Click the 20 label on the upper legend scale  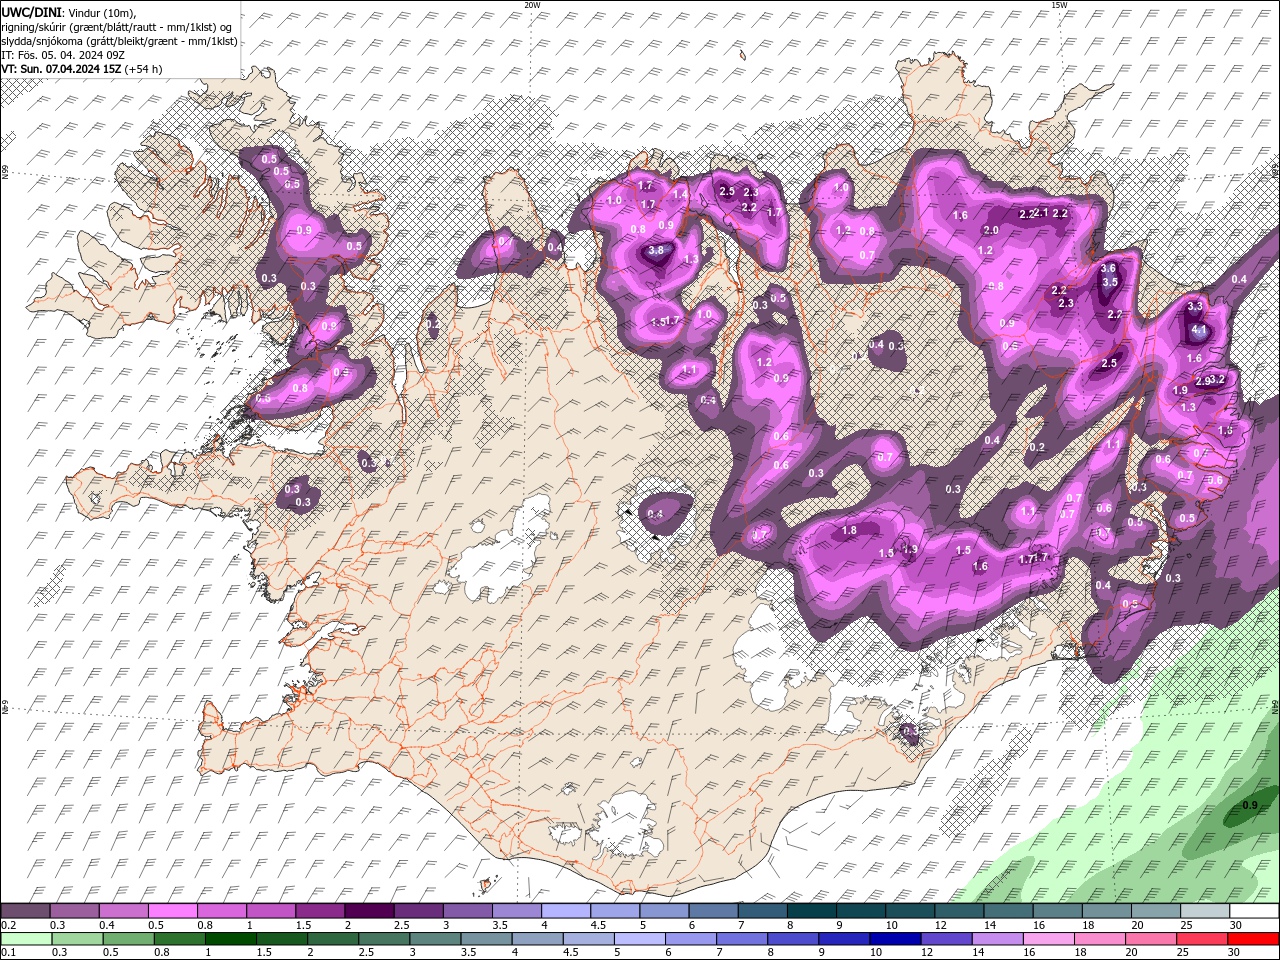pyautogui.click(x=1137, y=925)
